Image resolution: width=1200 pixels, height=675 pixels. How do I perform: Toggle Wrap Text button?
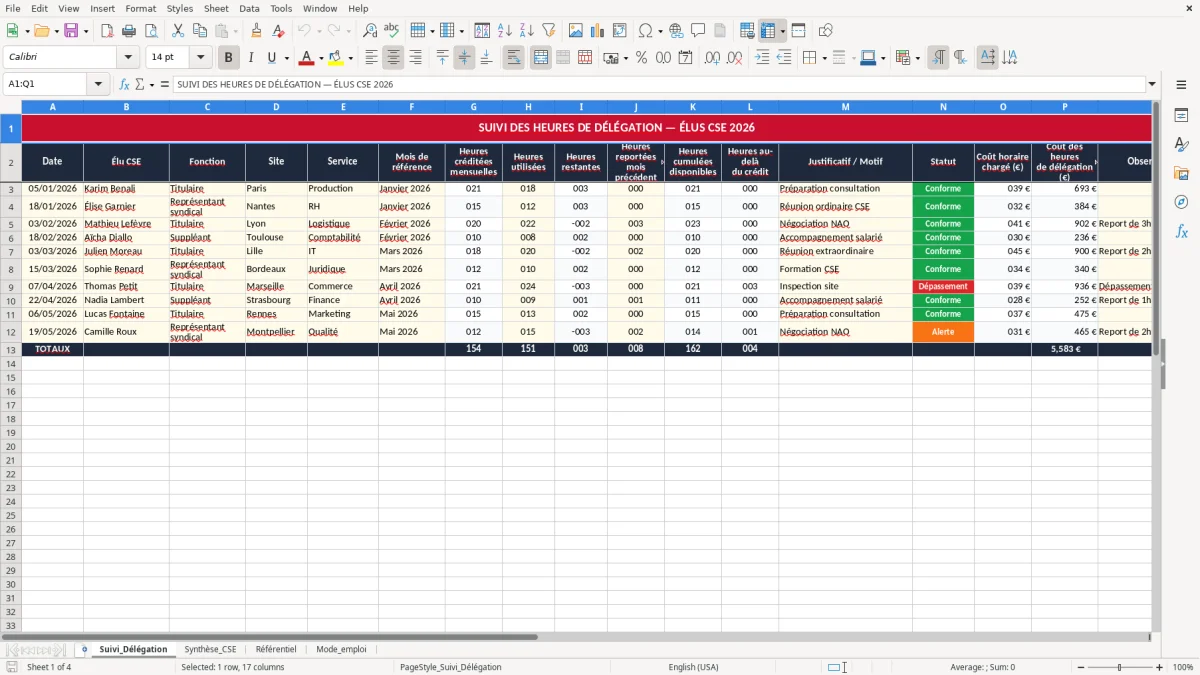pos(514,58)
